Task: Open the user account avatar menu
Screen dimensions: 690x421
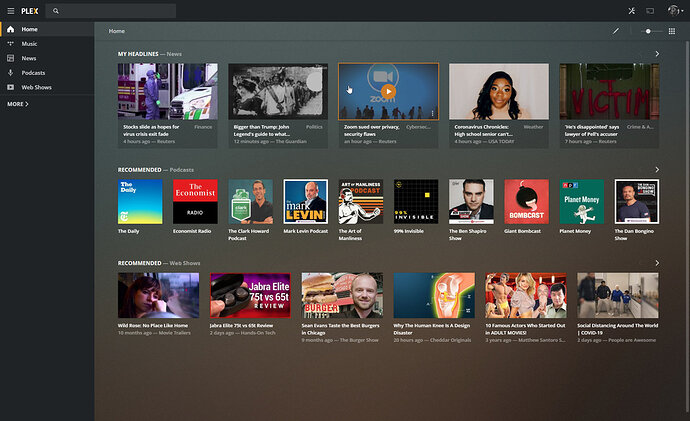Action: pos(674,11)
